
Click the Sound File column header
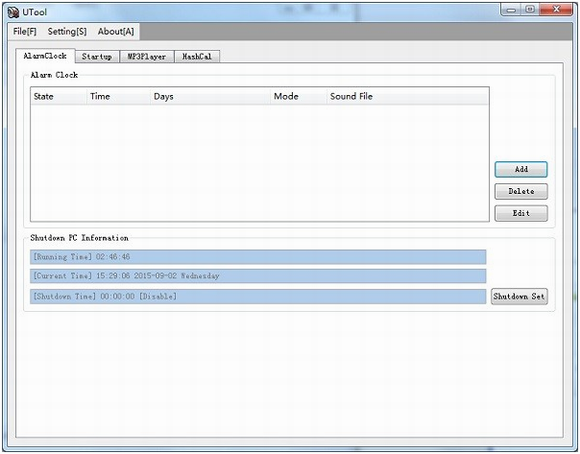tap(408, 97)
